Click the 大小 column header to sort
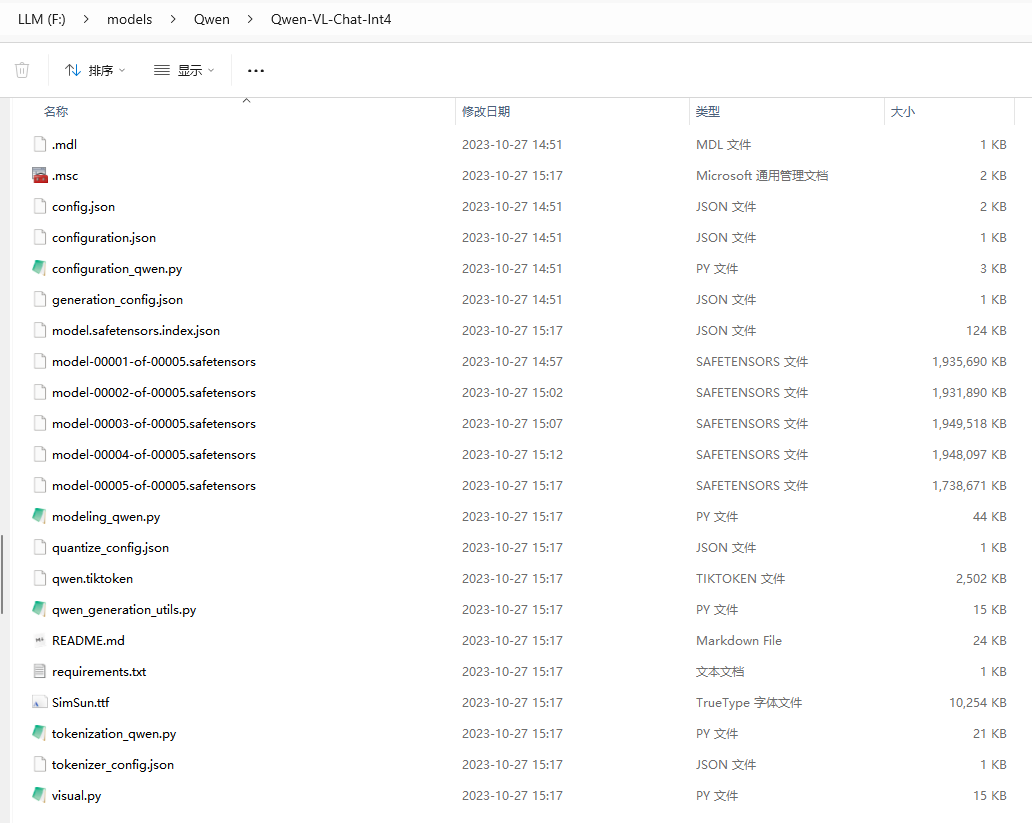This screenshot has height=823, width=1032. [x=903, y=111]
